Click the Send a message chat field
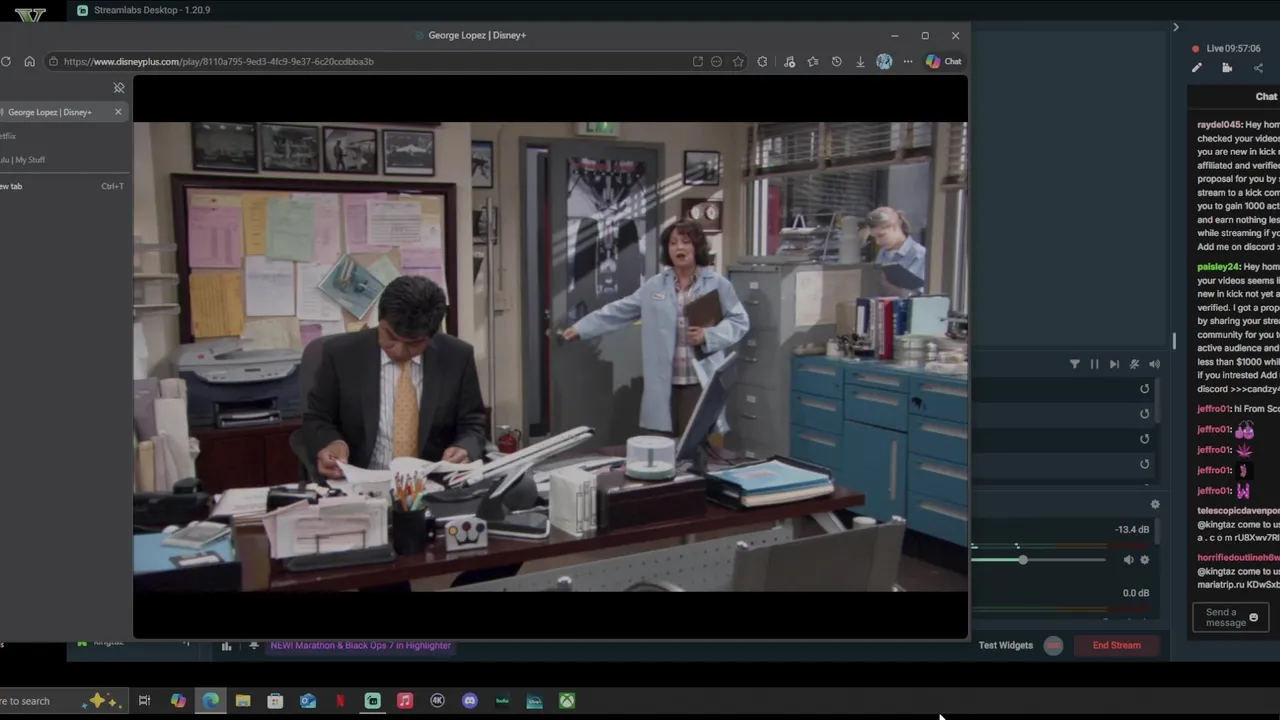 tap(1231, 617)
